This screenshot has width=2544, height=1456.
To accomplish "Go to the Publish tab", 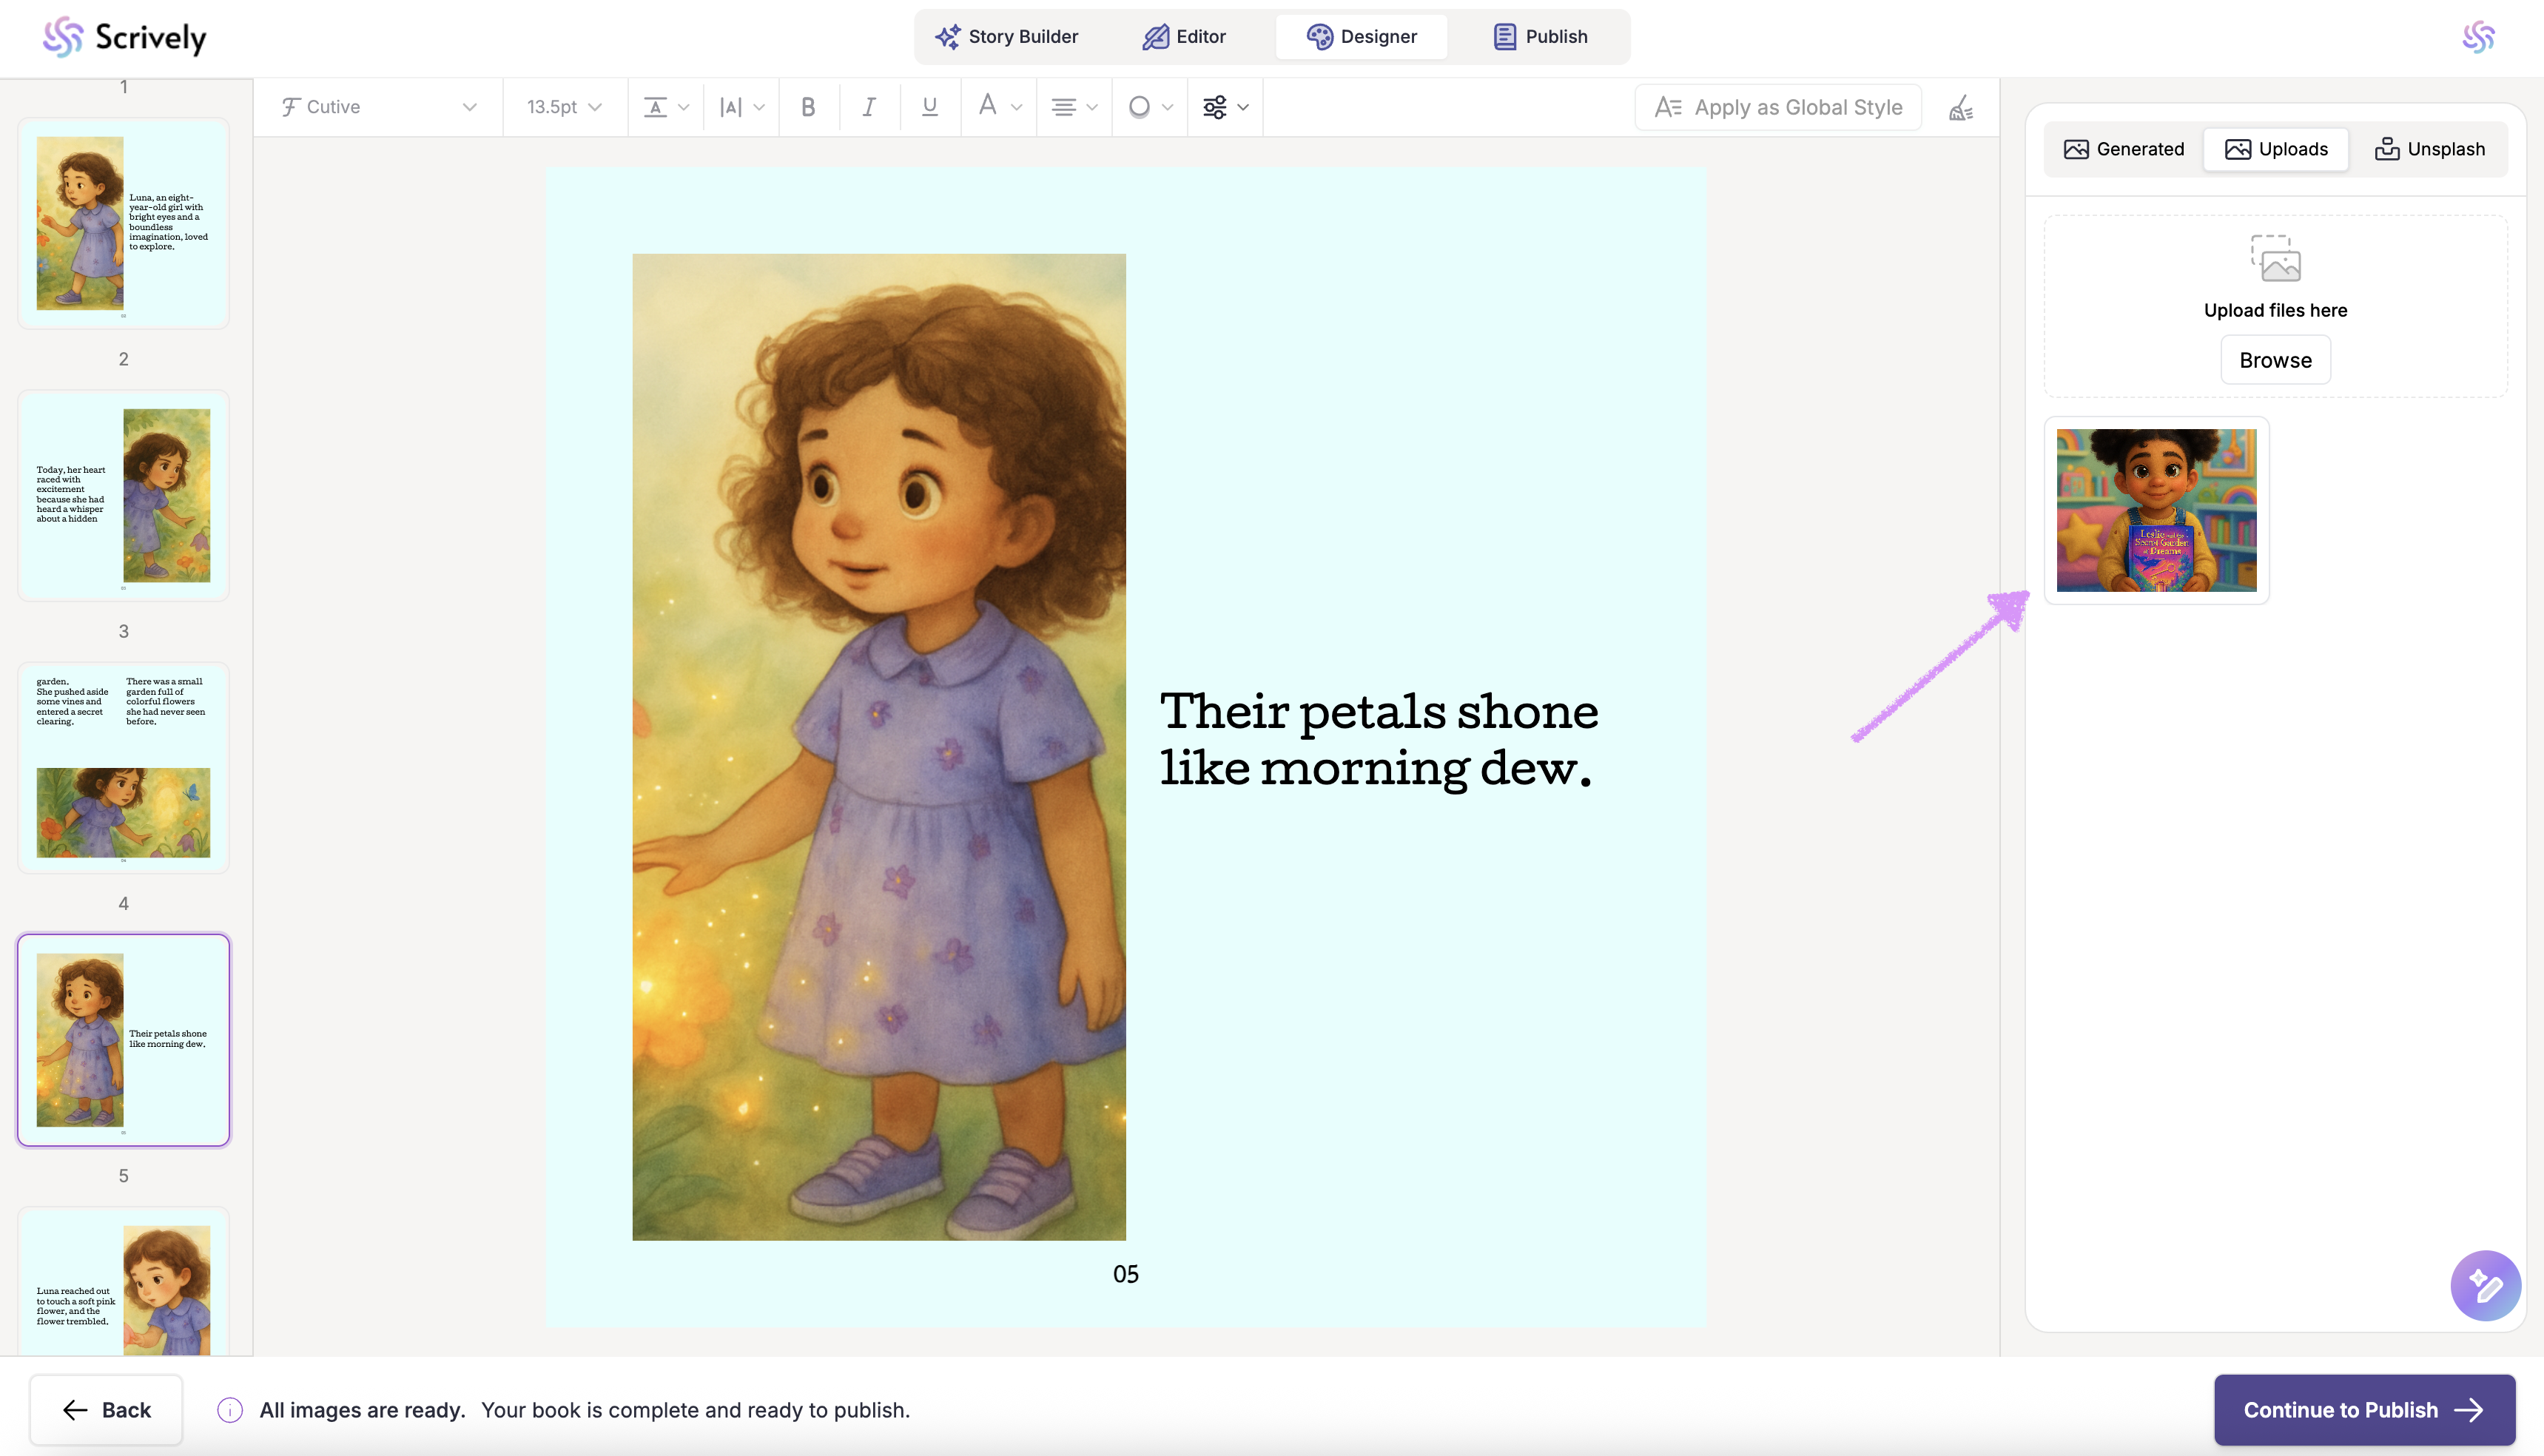I will (1540, 37).
